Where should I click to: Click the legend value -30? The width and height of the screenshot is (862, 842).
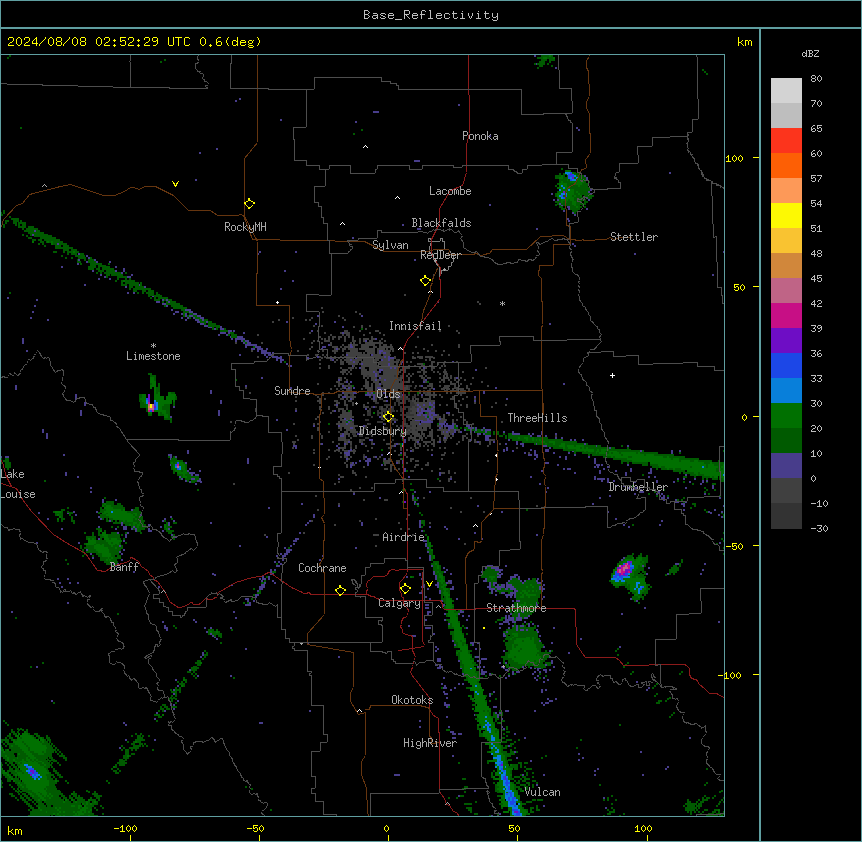[819, 528]
